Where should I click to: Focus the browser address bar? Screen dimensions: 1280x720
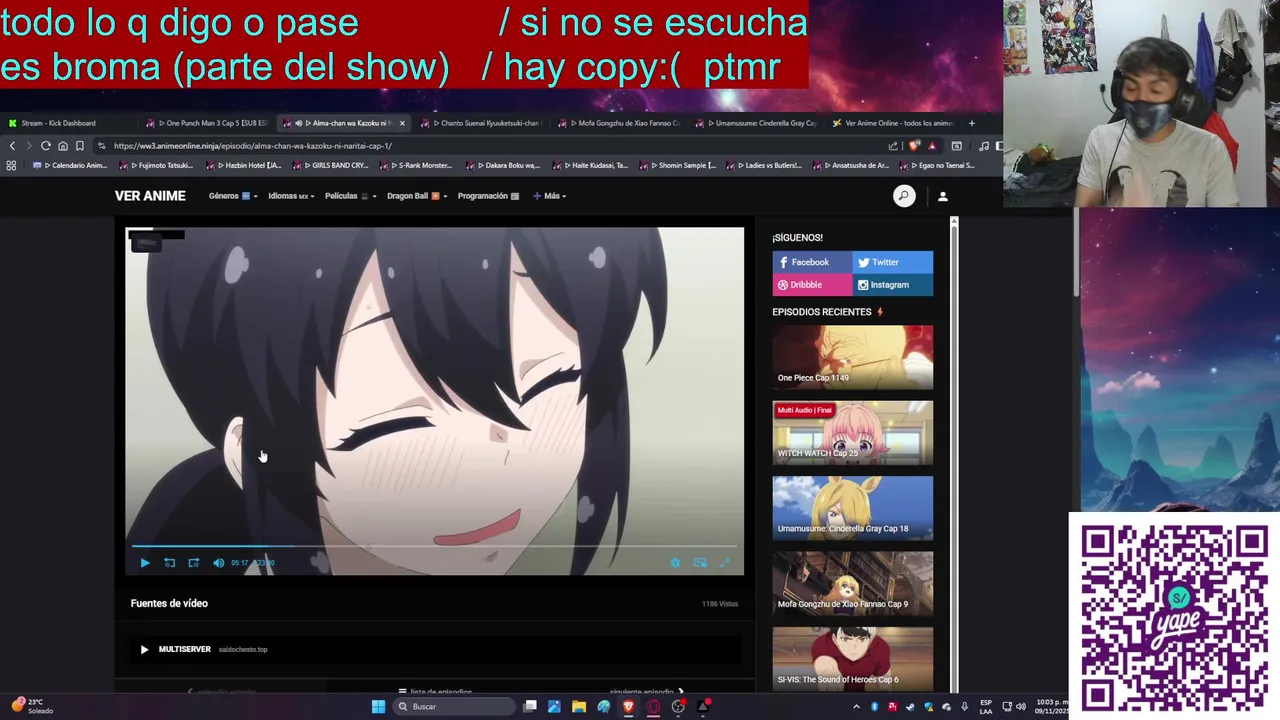click(x=490, y=146)
